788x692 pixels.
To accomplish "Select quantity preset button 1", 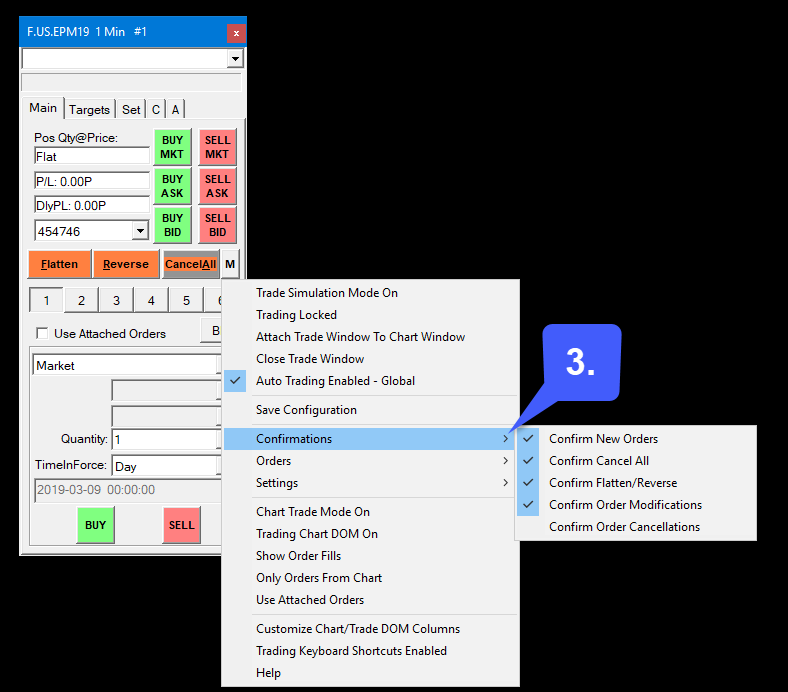I will pos(46,301).
